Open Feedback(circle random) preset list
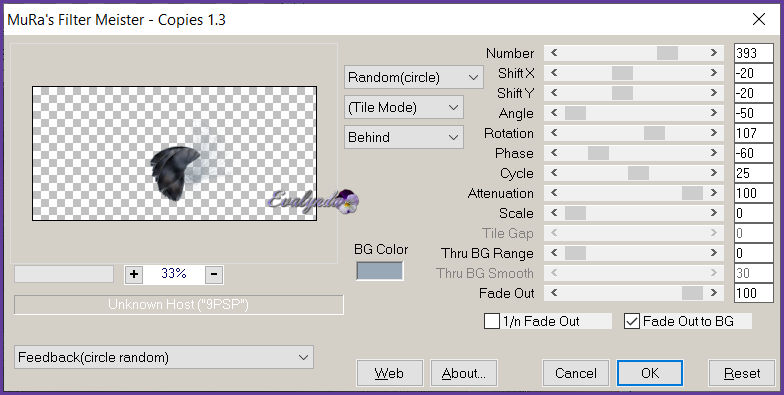 click(x=164, y=358)
